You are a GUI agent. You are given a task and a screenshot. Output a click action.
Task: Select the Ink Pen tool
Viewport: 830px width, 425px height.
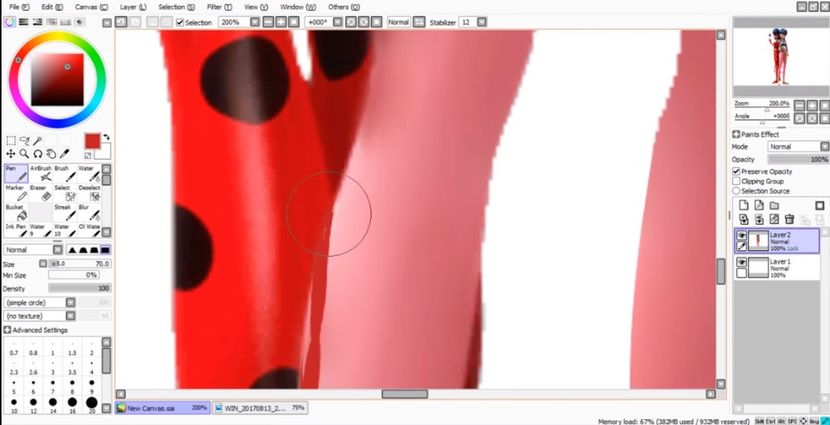[16, 230]
